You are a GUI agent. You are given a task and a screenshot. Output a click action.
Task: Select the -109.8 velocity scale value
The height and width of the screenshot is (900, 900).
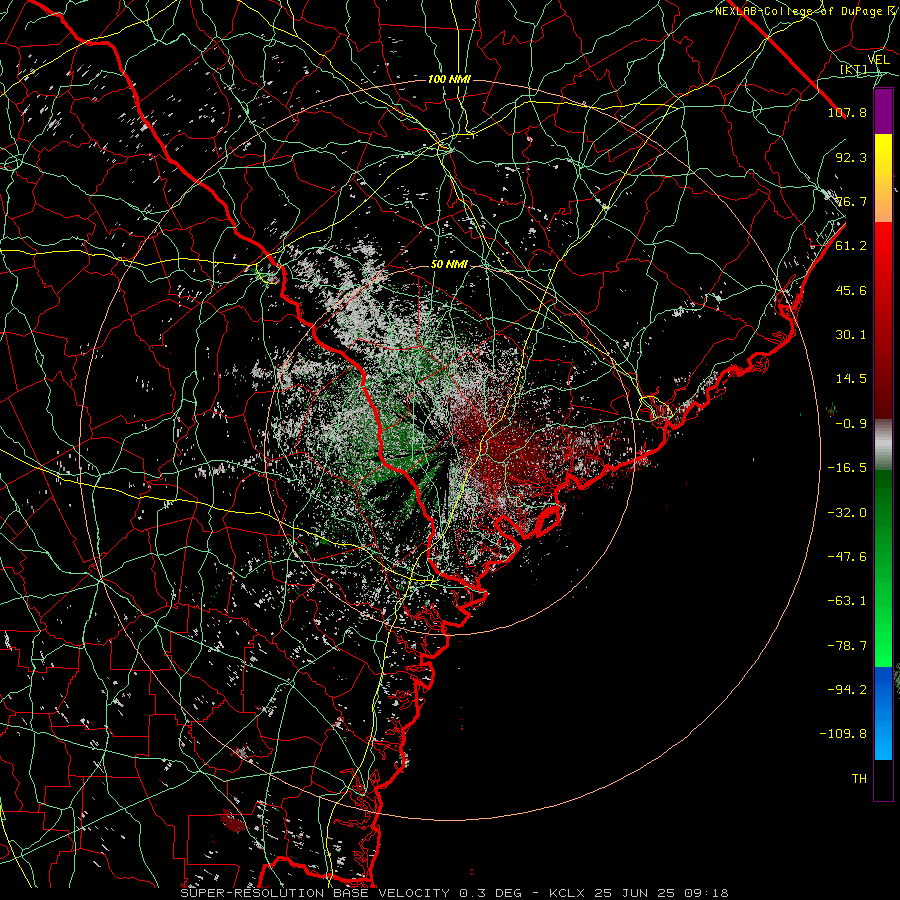point(844,734)
